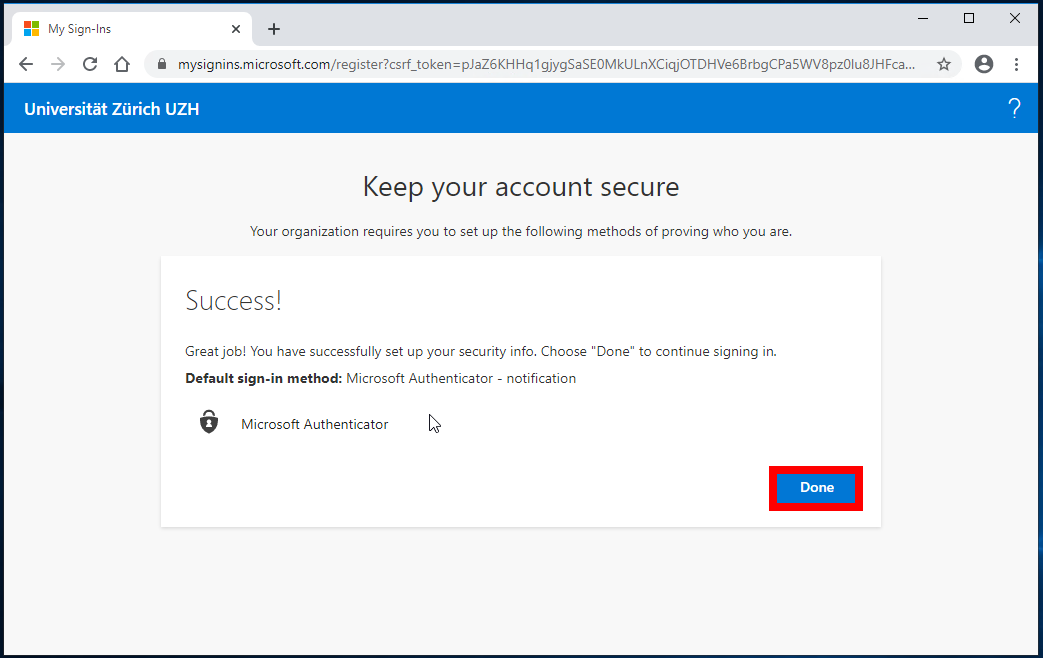Open the browser home page
The image size is (1043, 658).
pyautogui.click(x=122, y=64)
